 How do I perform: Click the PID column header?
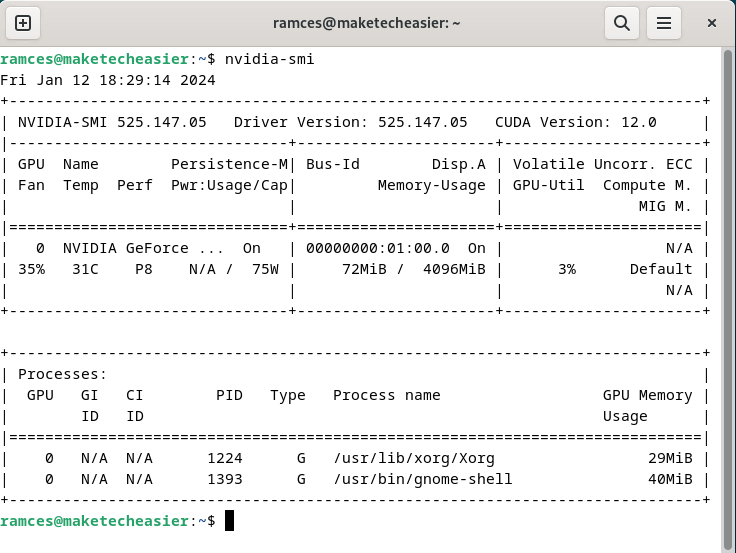[229, 395]
